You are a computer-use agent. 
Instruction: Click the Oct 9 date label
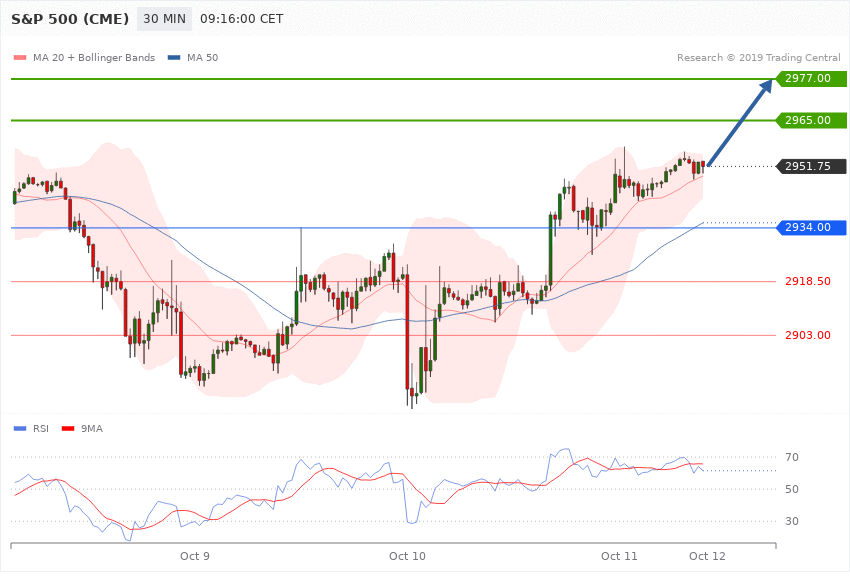(195, 556)
